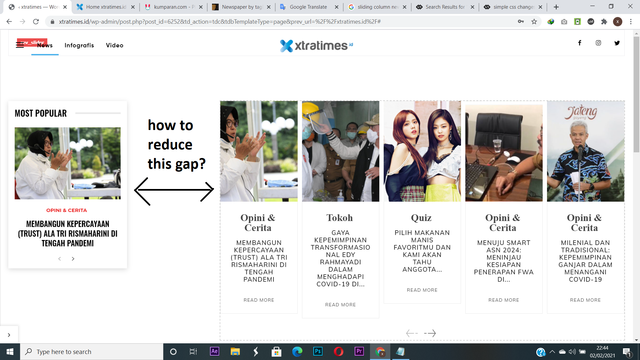
Task: Open the Chrome profile avatar
Action: 618,22
